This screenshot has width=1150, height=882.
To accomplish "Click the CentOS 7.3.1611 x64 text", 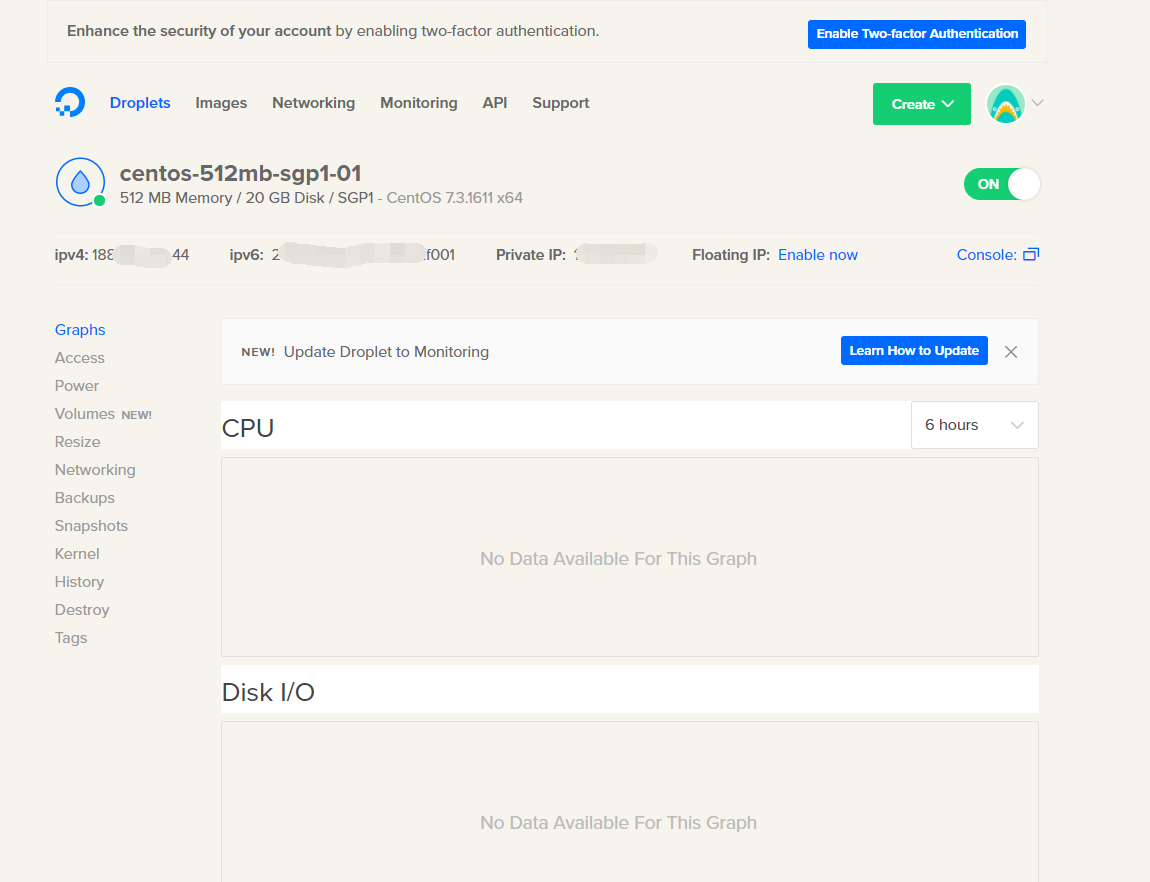I will pos(455,198).
